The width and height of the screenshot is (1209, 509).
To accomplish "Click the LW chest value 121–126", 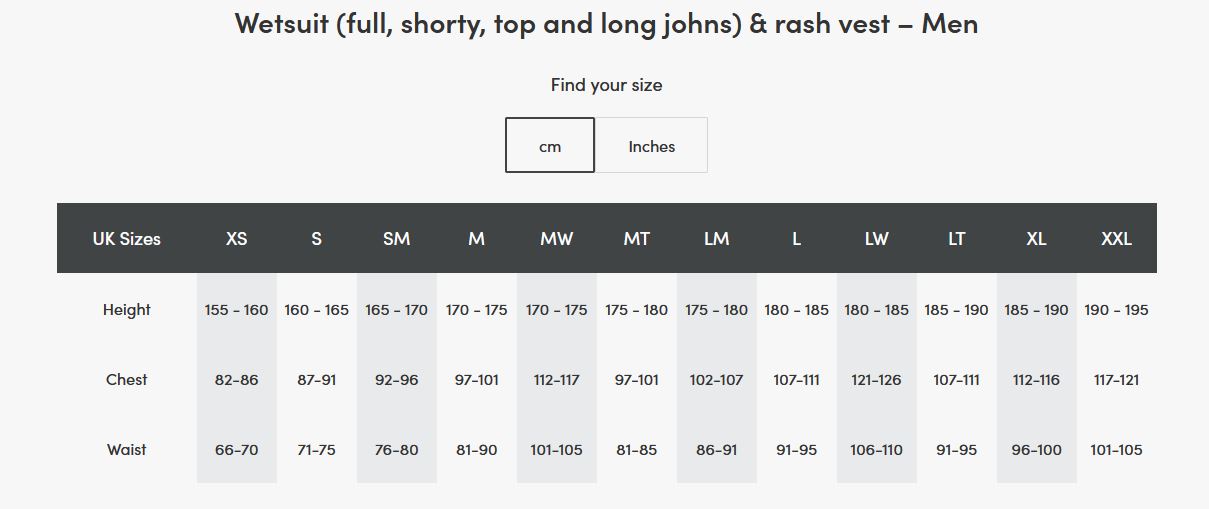I will [x=876, y=380].
